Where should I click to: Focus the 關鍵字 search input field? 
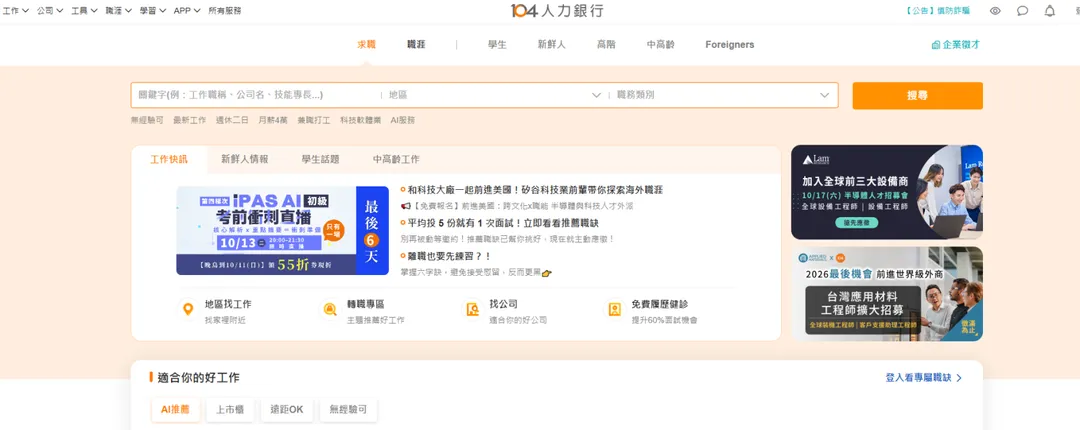click(256, 95)
